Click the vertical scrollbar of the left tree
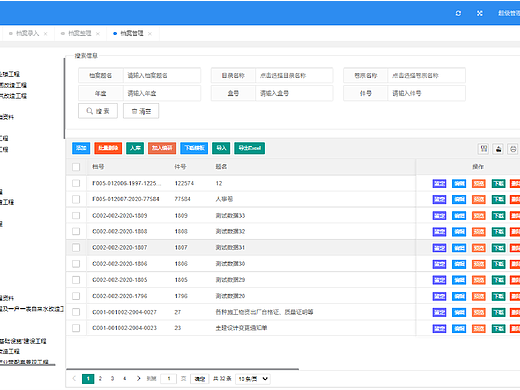 click(x=64, y=98)
